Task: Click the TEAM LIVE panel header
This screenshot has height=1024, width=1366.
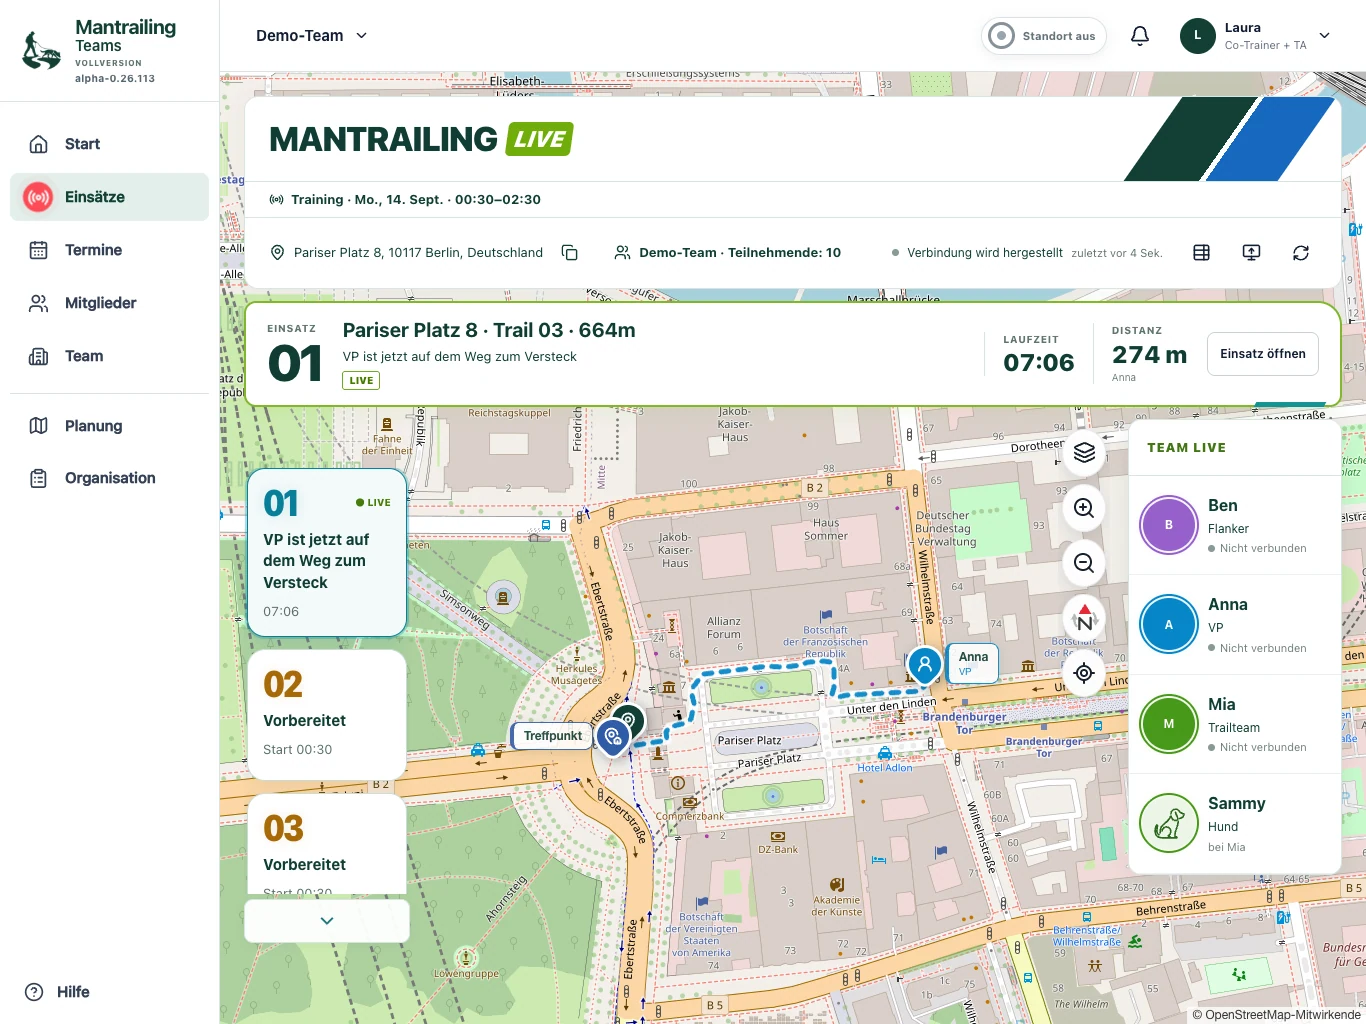Action: click(1186, 448)
